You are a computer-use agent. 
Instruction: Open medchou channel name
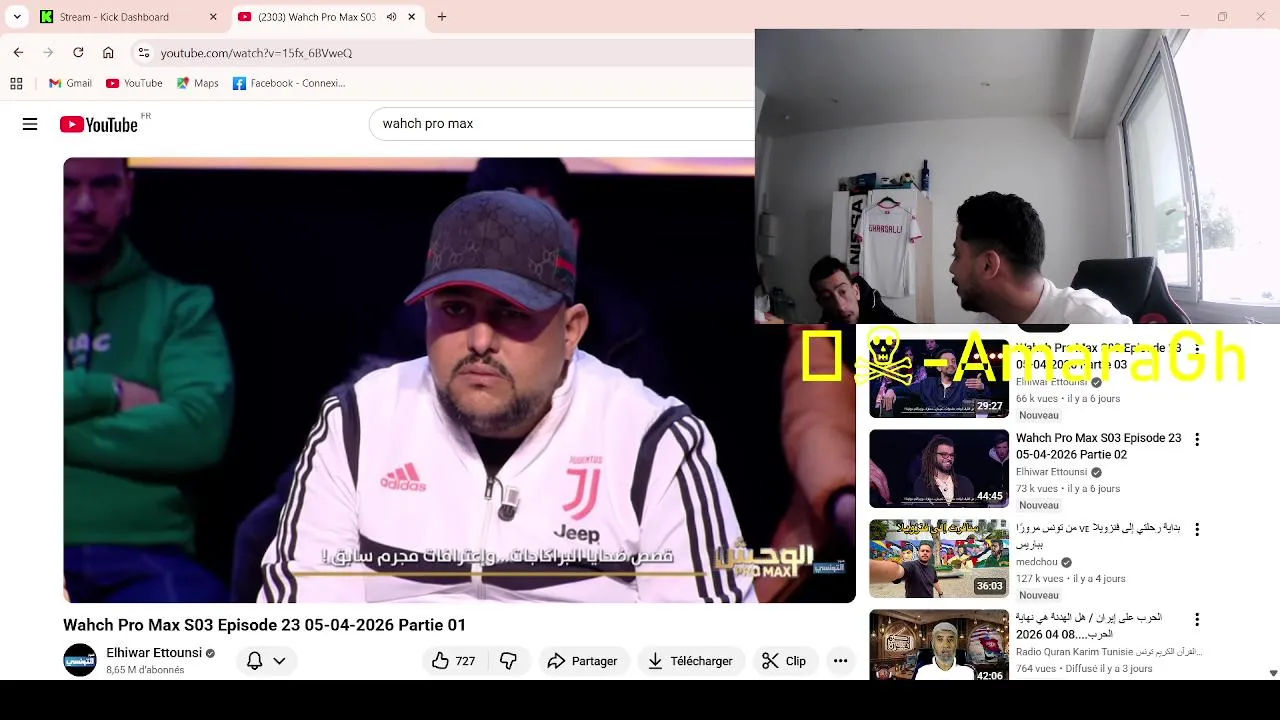1036,562
